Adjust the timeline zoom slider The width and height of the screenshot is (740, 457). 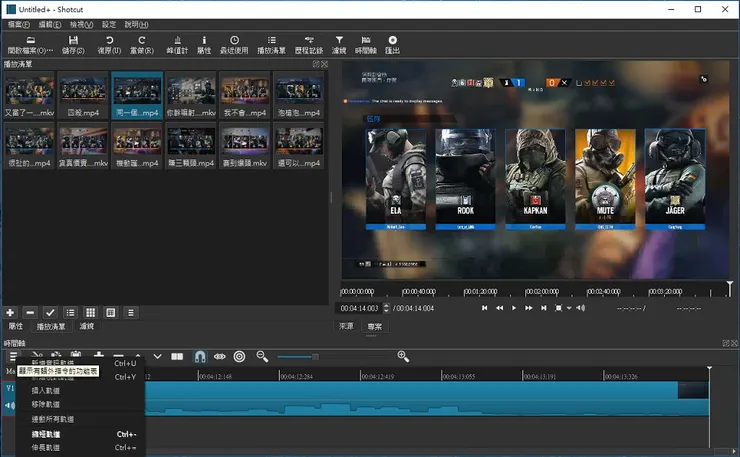click(x=315, y=356)
